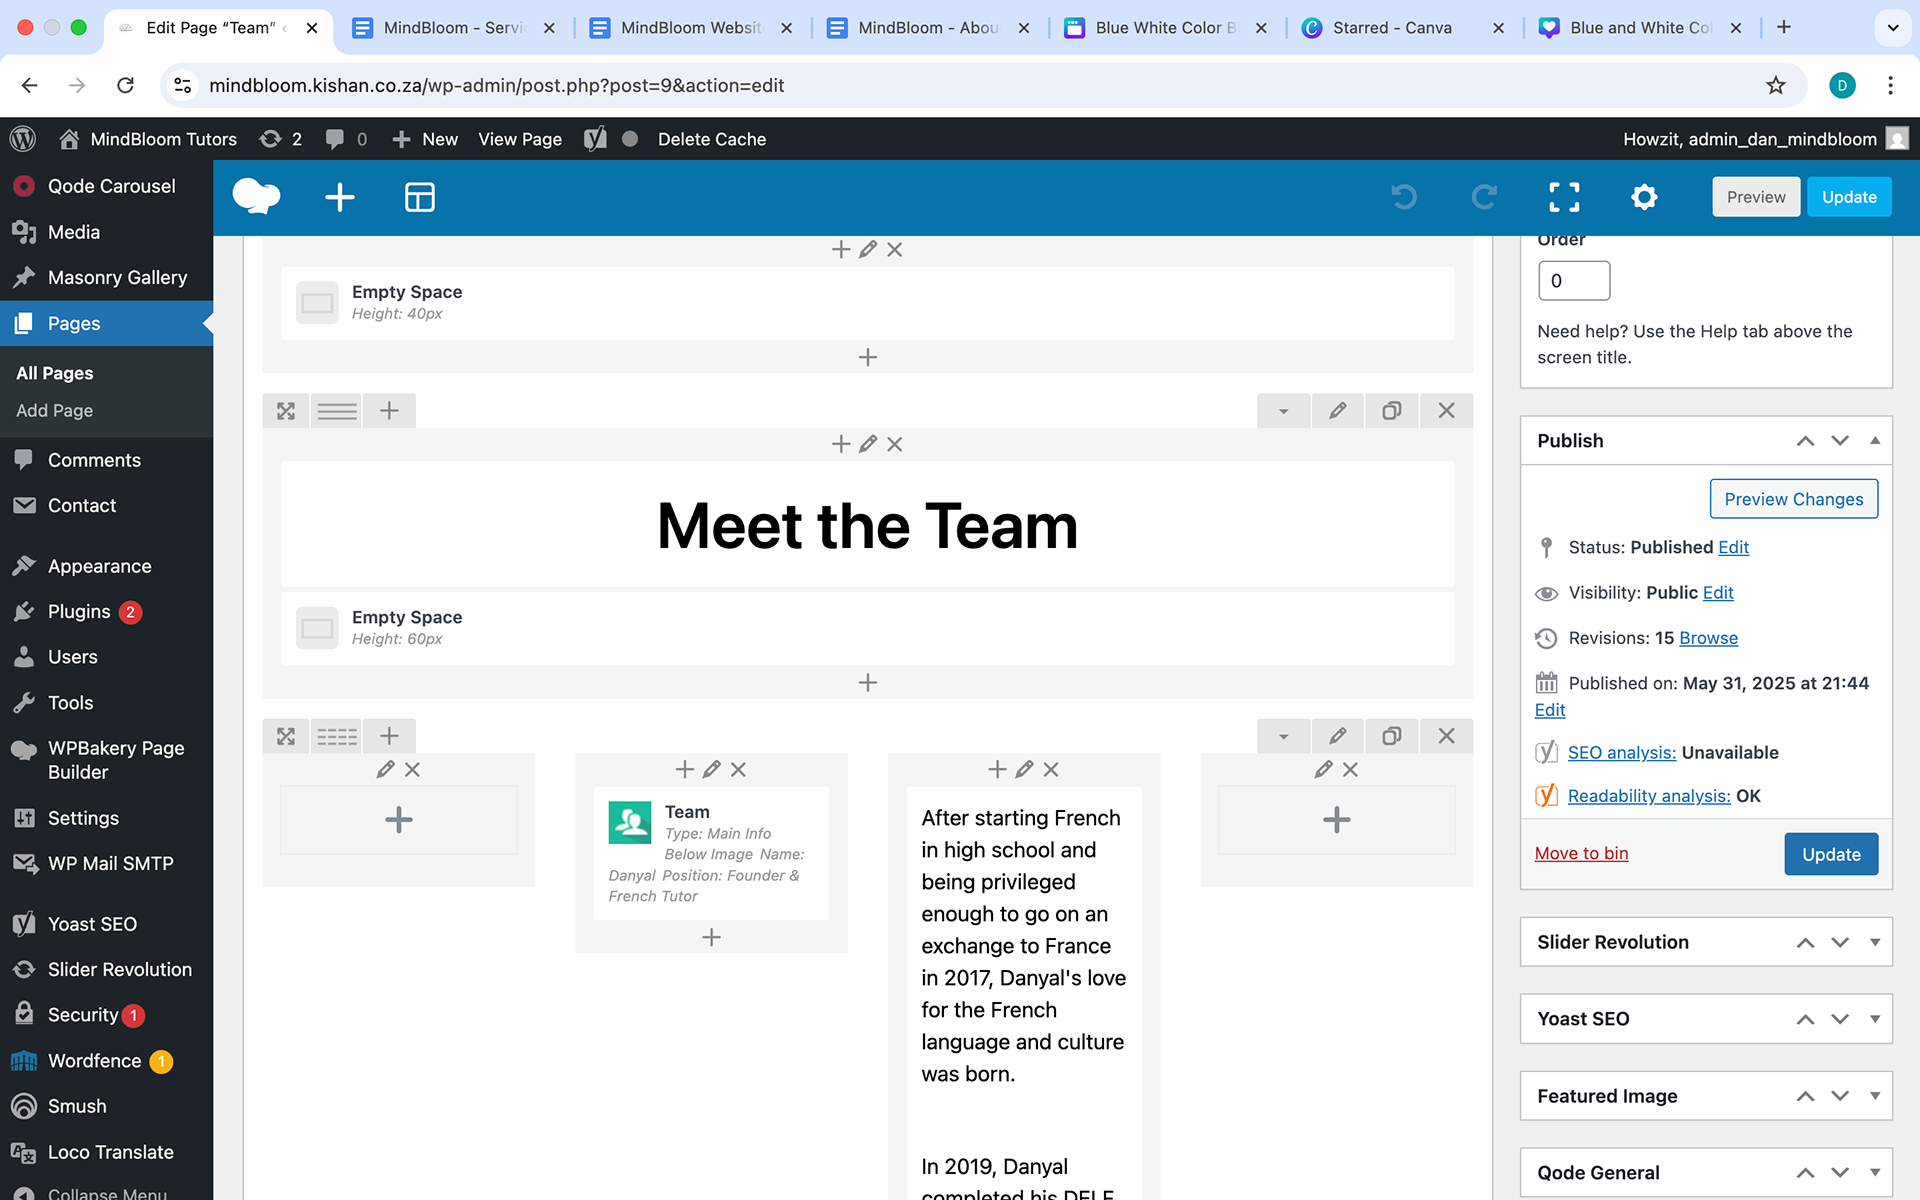
Task: Edit the published status link
Action: coord(1733,547)
